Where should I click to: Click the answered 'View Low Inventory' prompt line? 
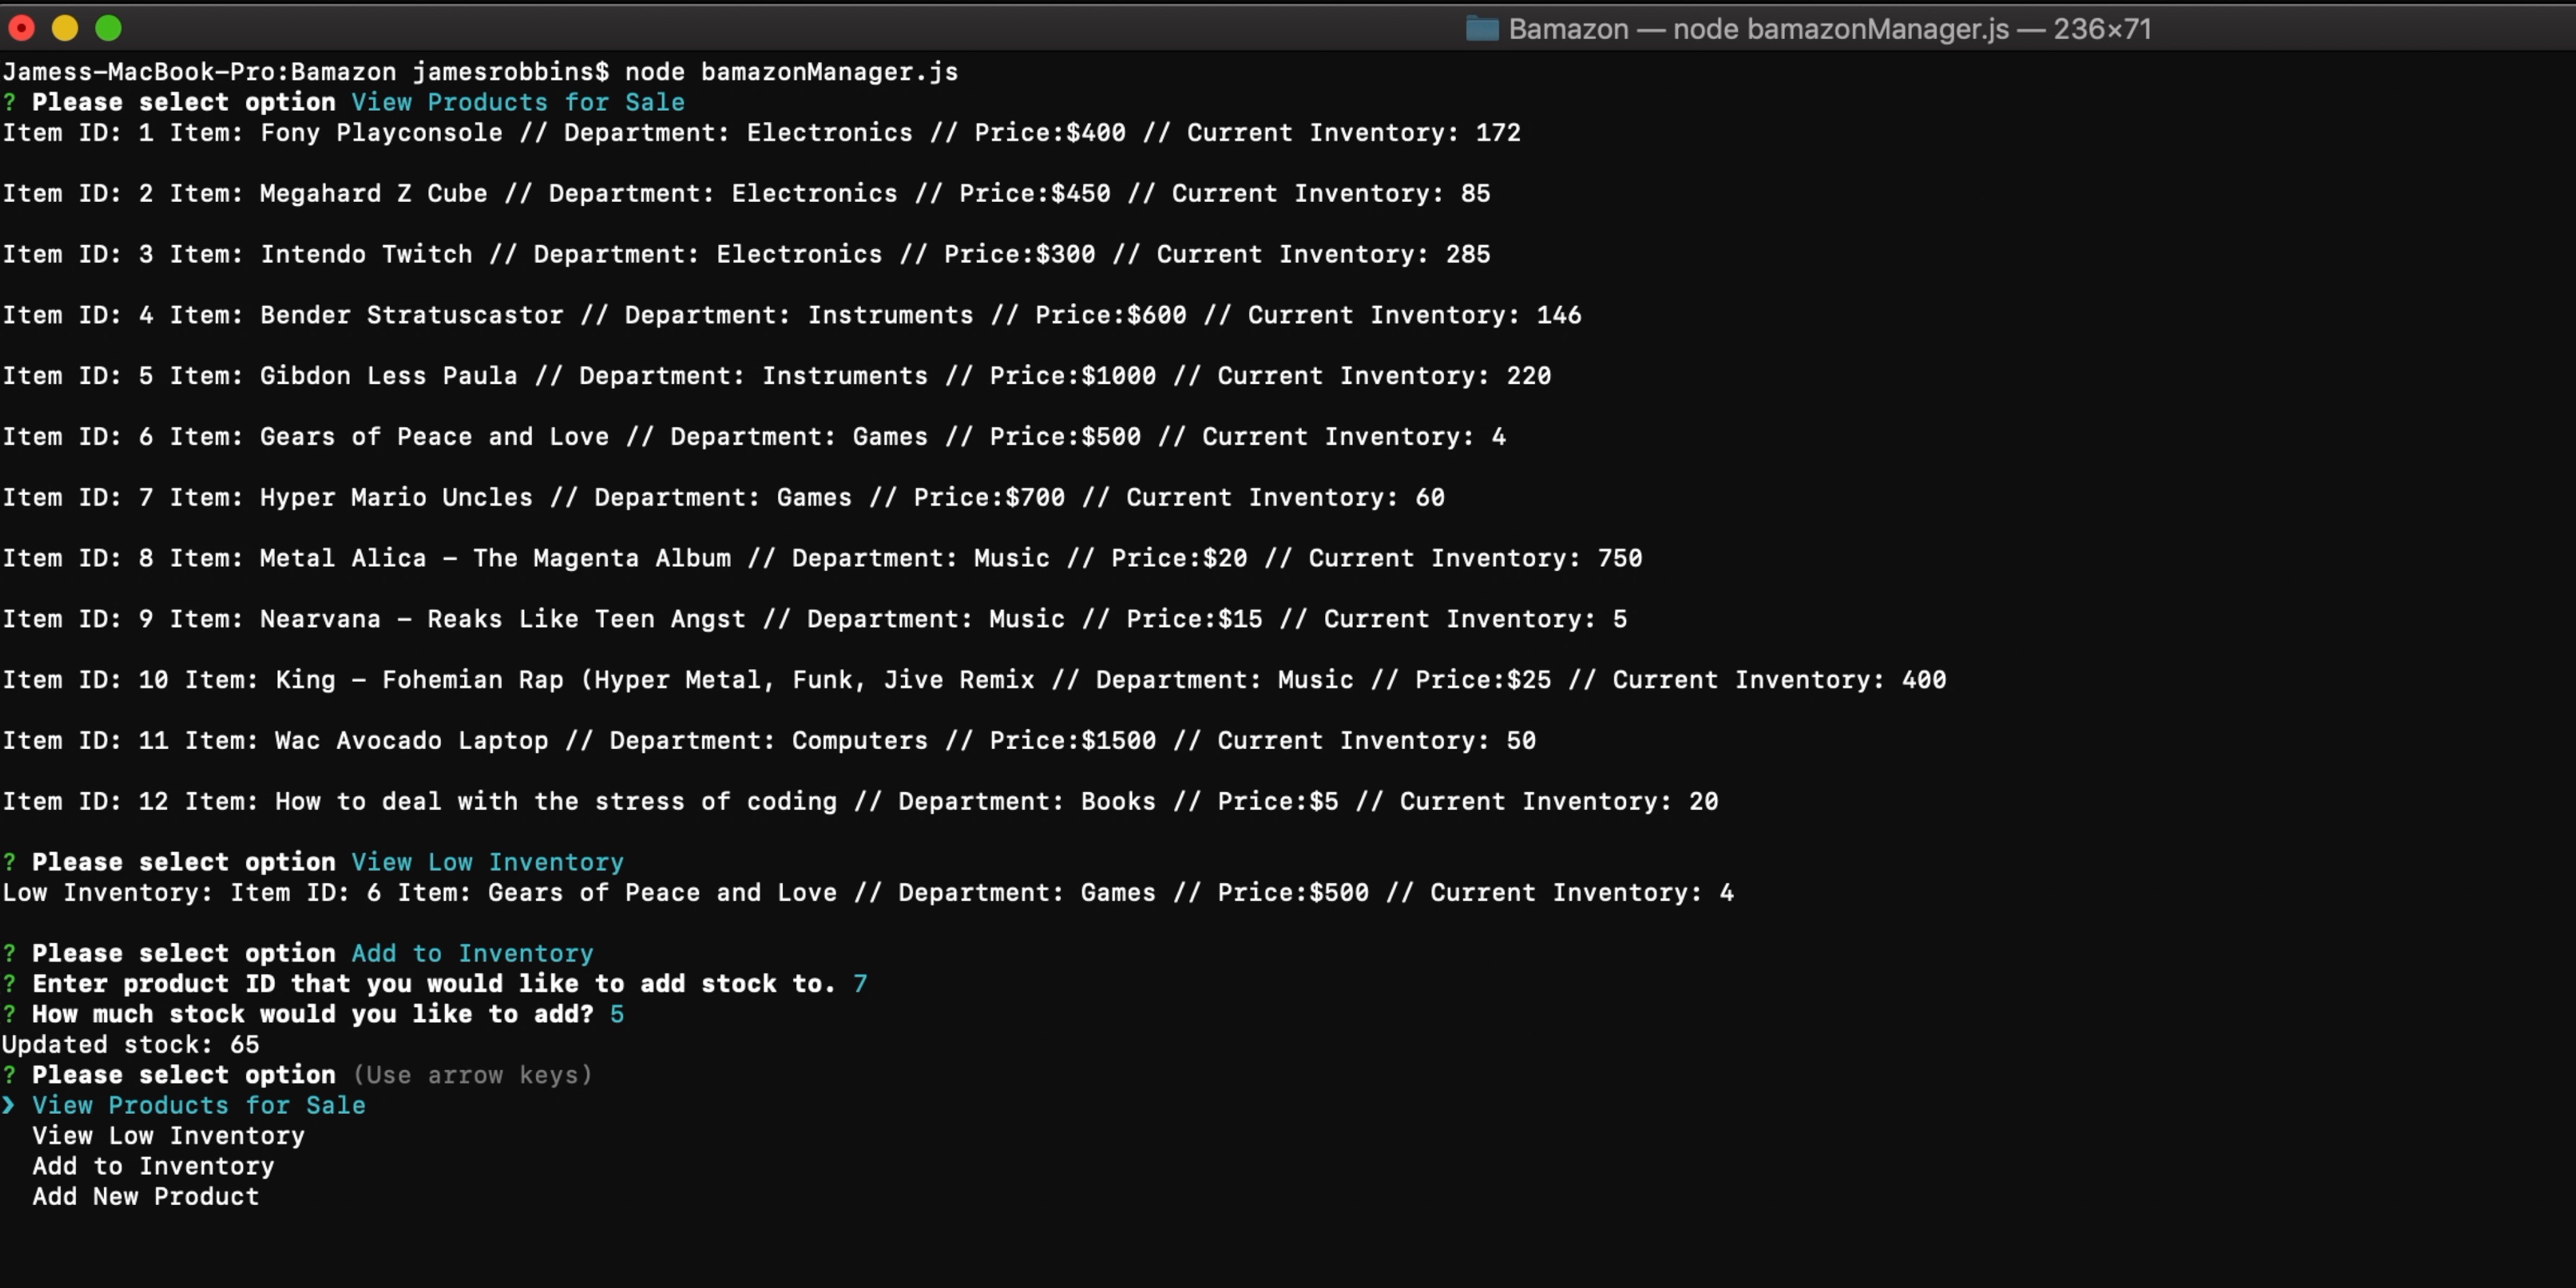[x=313, y=862]
